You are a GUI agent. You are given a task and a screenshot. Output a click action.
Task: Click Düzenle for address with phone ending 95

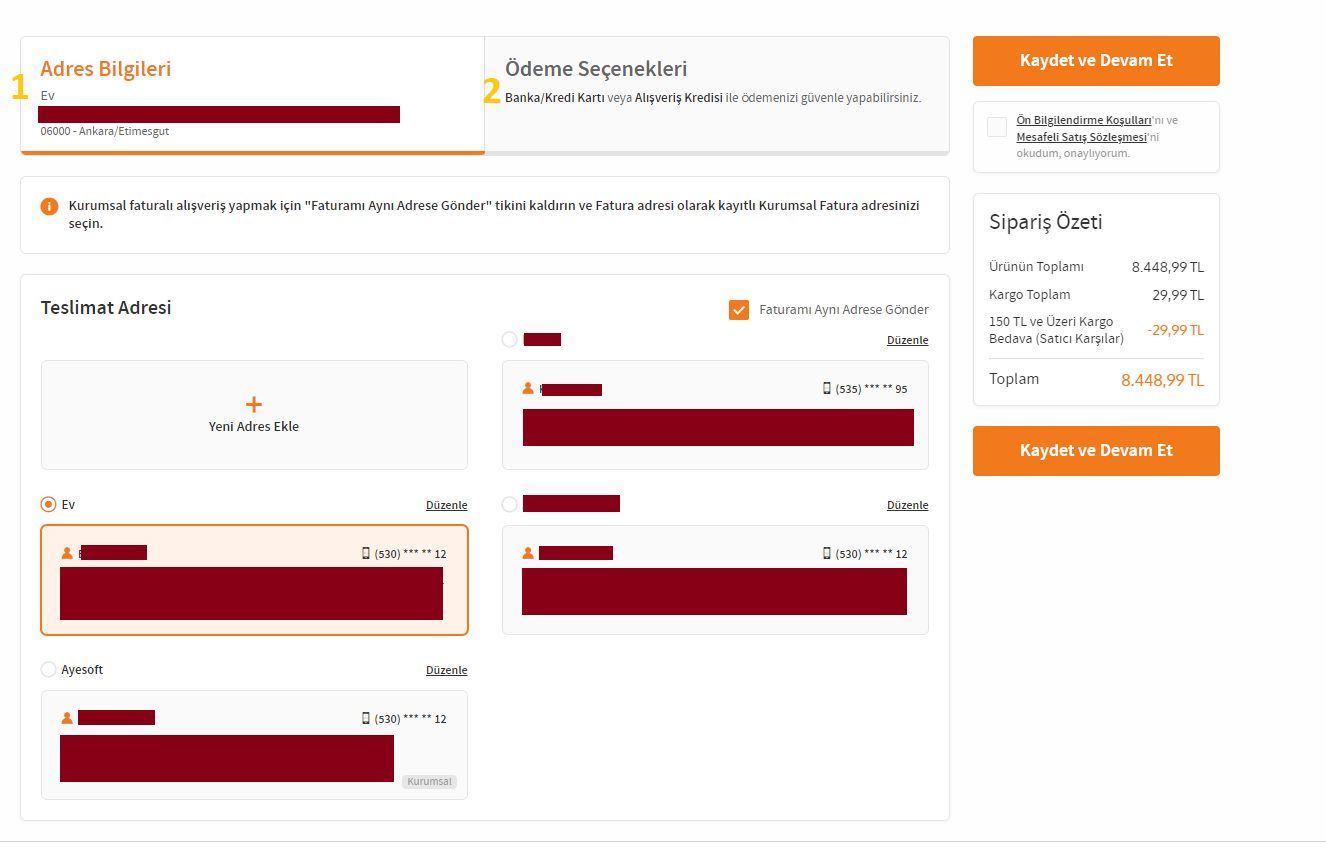908,341
